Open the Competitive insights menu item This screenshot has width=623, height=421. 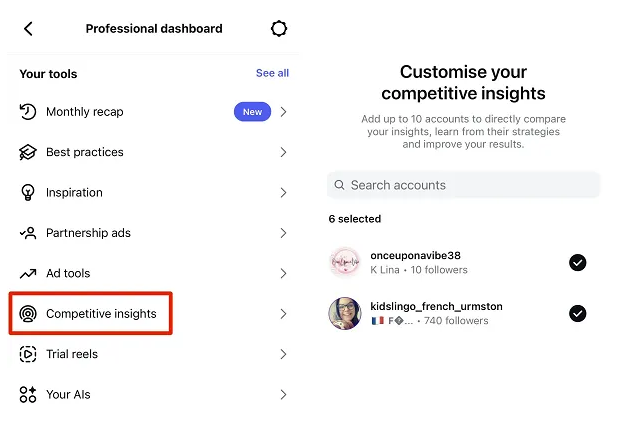[x=100, y=314]
